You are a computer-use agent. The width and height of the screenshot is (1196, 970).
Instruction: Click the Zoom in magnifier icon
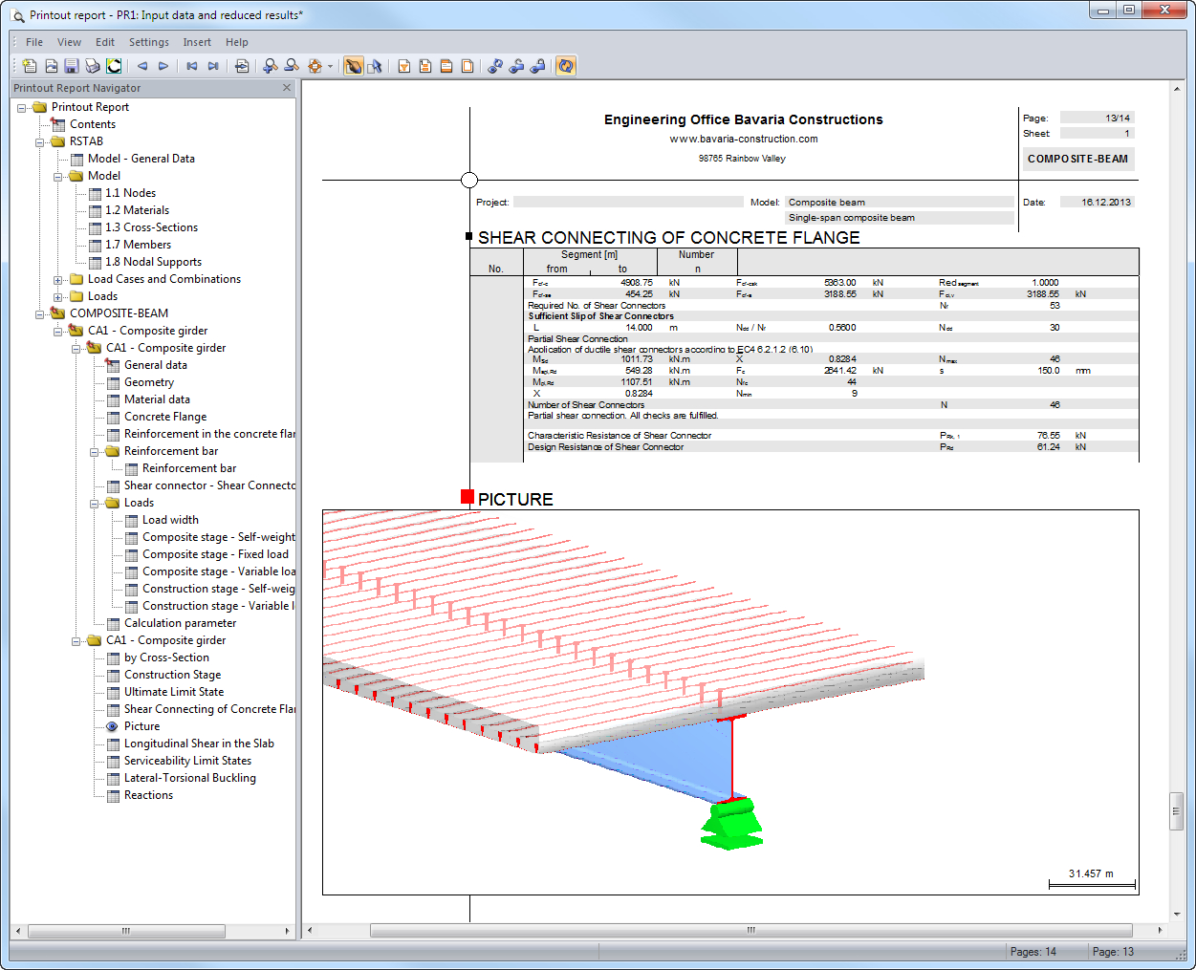click(270, 67)
